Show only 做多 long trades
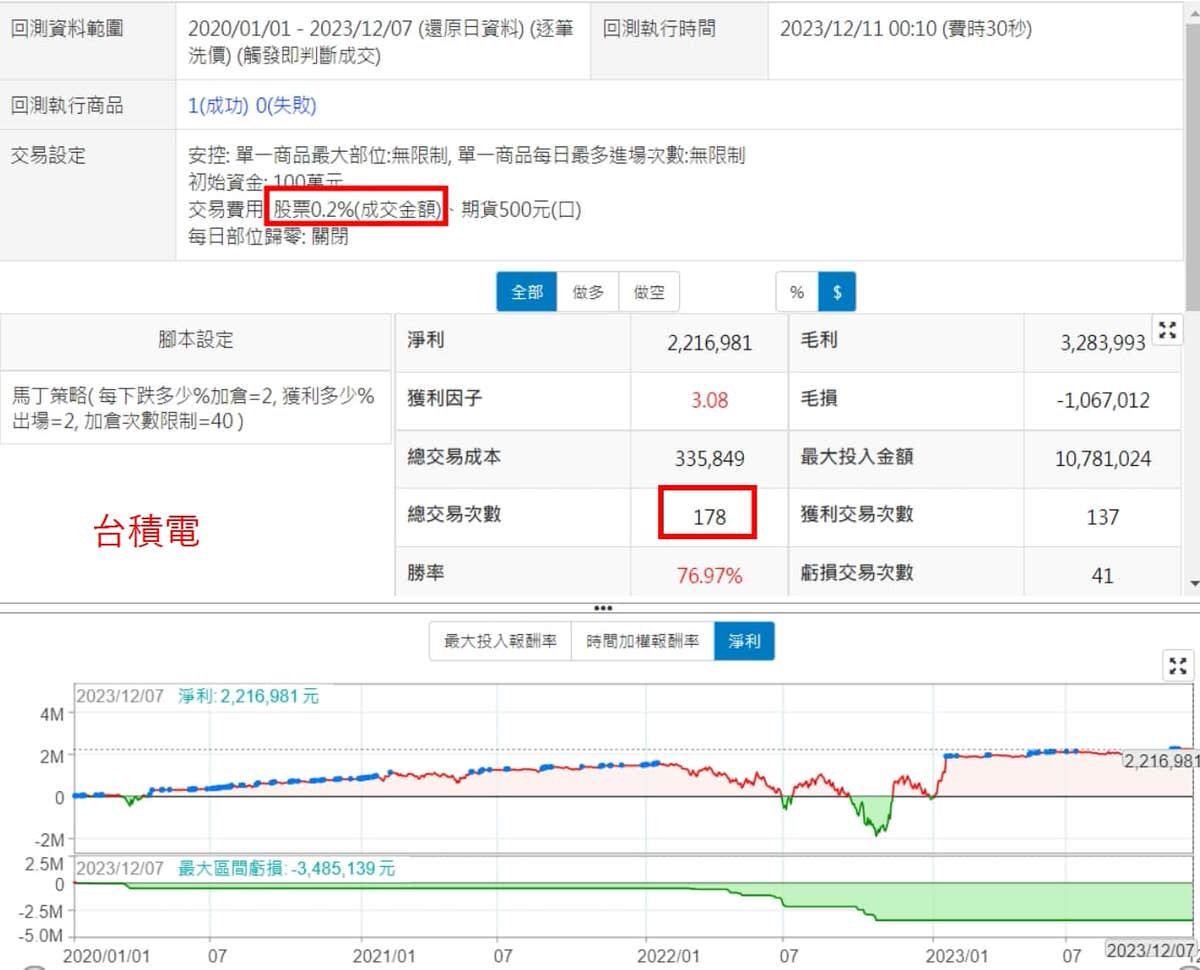The image size is (1200, 970). [x=588, y=292]
